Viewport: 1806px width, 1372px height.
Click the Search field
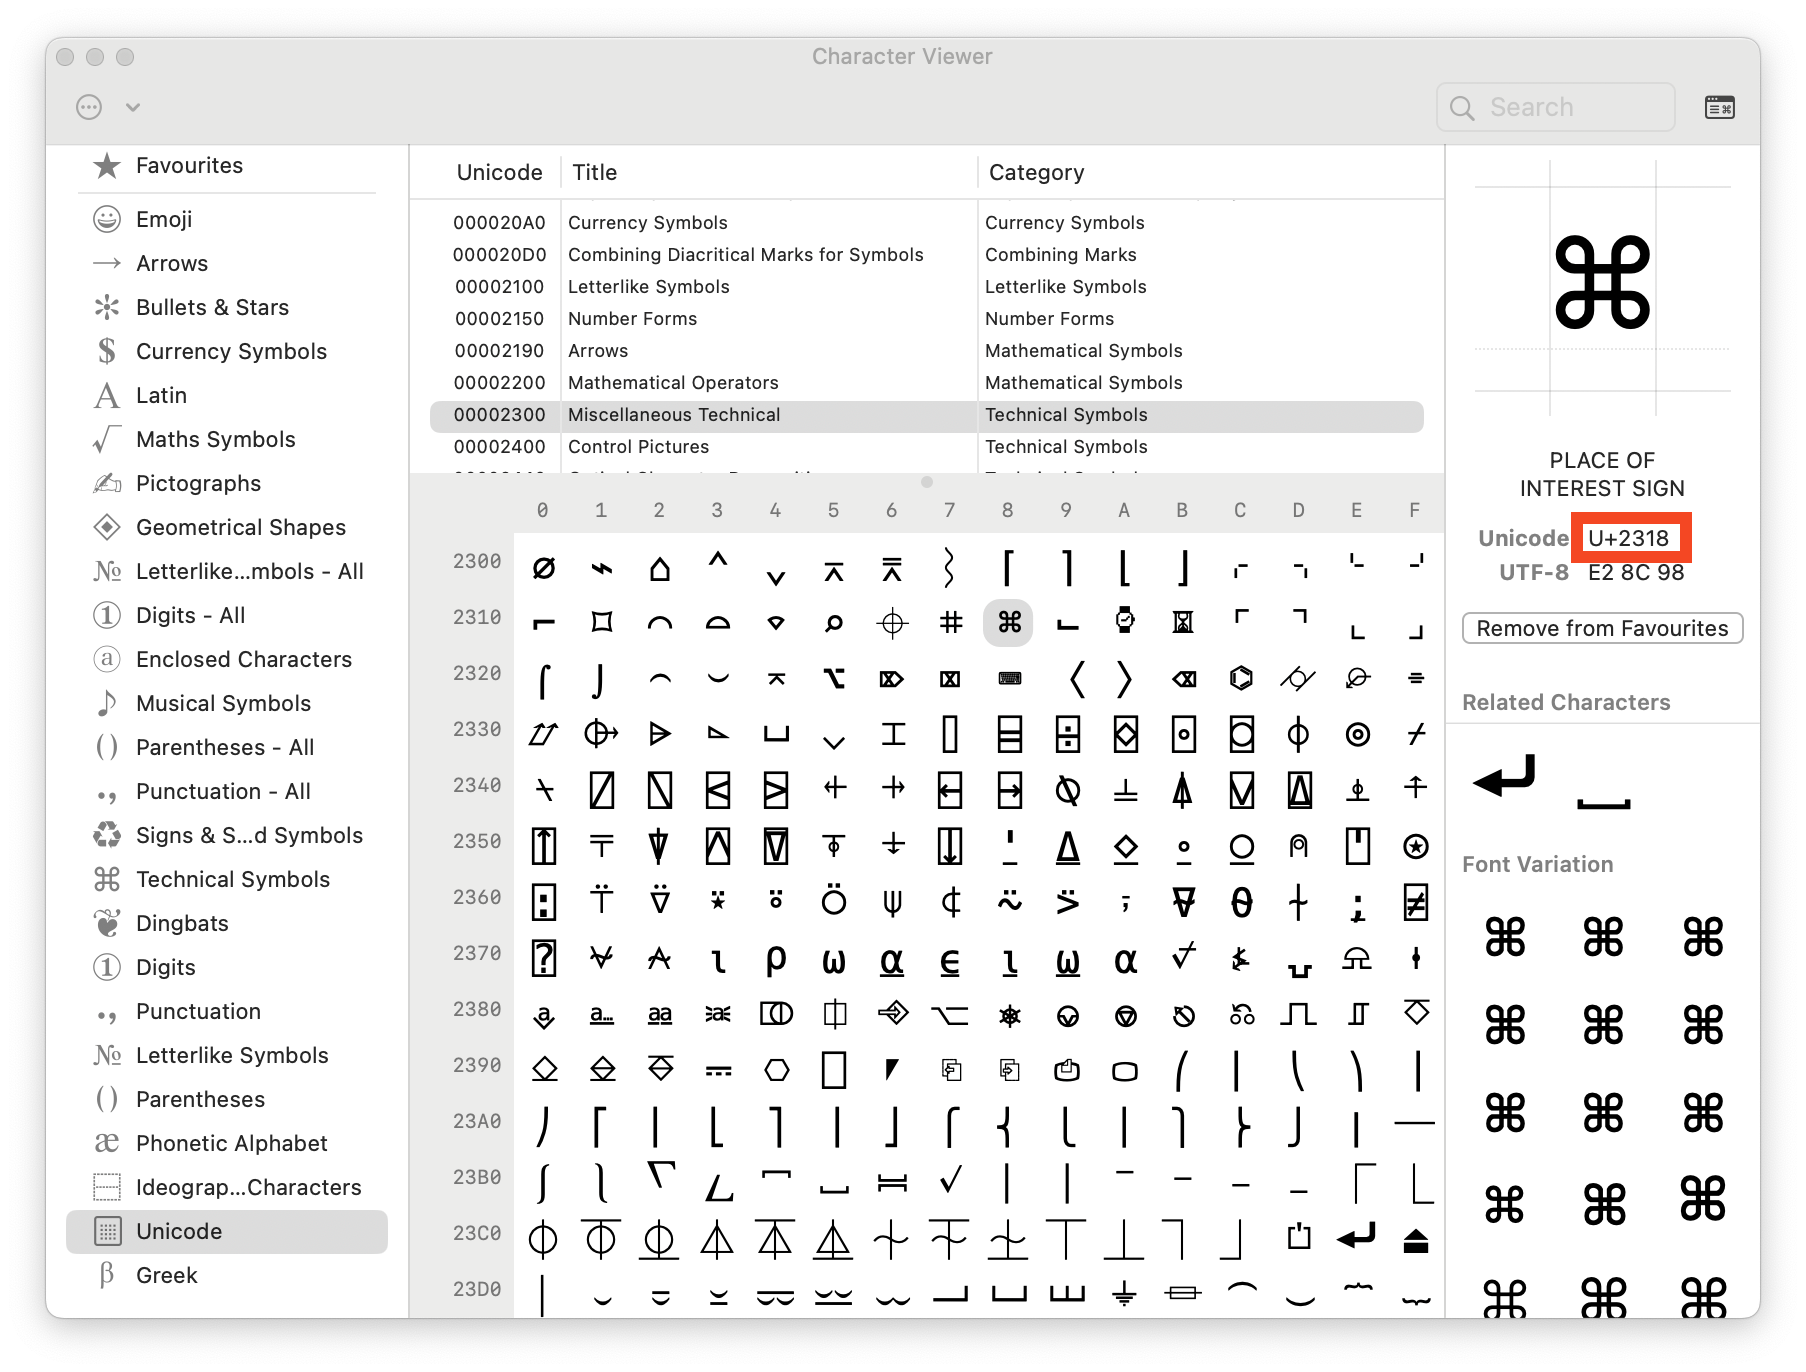(x=1556, y=107)
